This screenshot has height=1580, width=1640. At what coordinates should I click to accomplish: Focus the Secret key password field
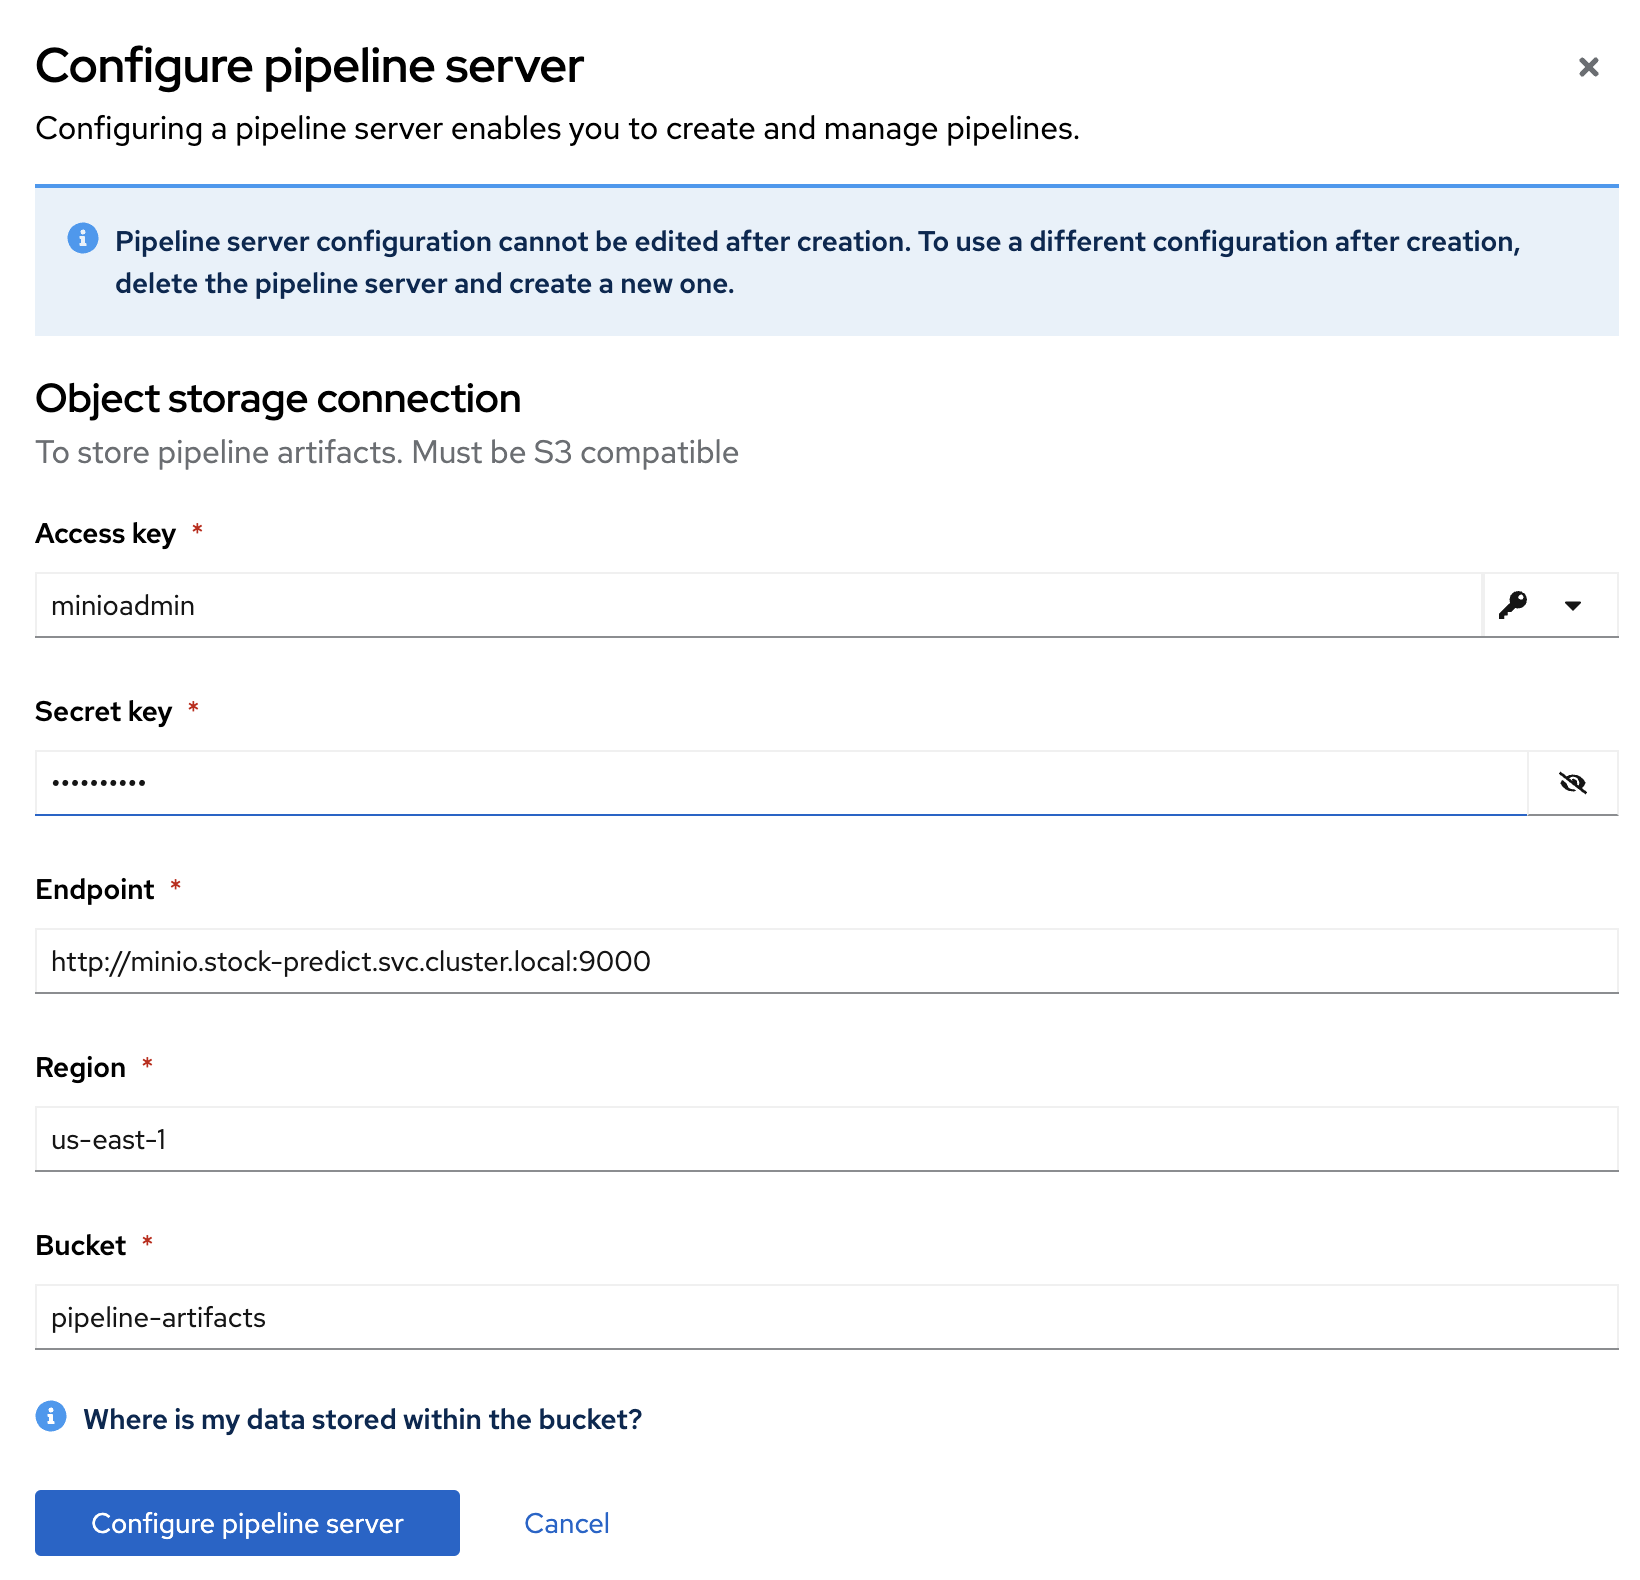click(x=781, y=783)
